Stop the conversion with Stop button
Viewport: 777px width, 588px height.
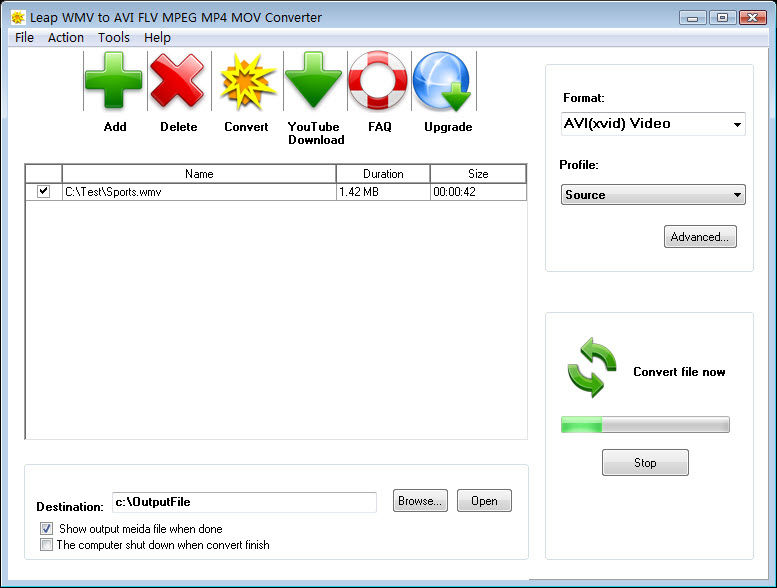(645, 463)
